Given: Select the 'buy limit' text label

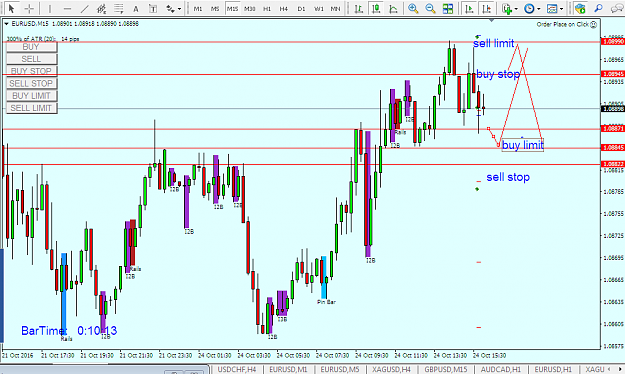Looking at the screenshot, I should (523, 145).
